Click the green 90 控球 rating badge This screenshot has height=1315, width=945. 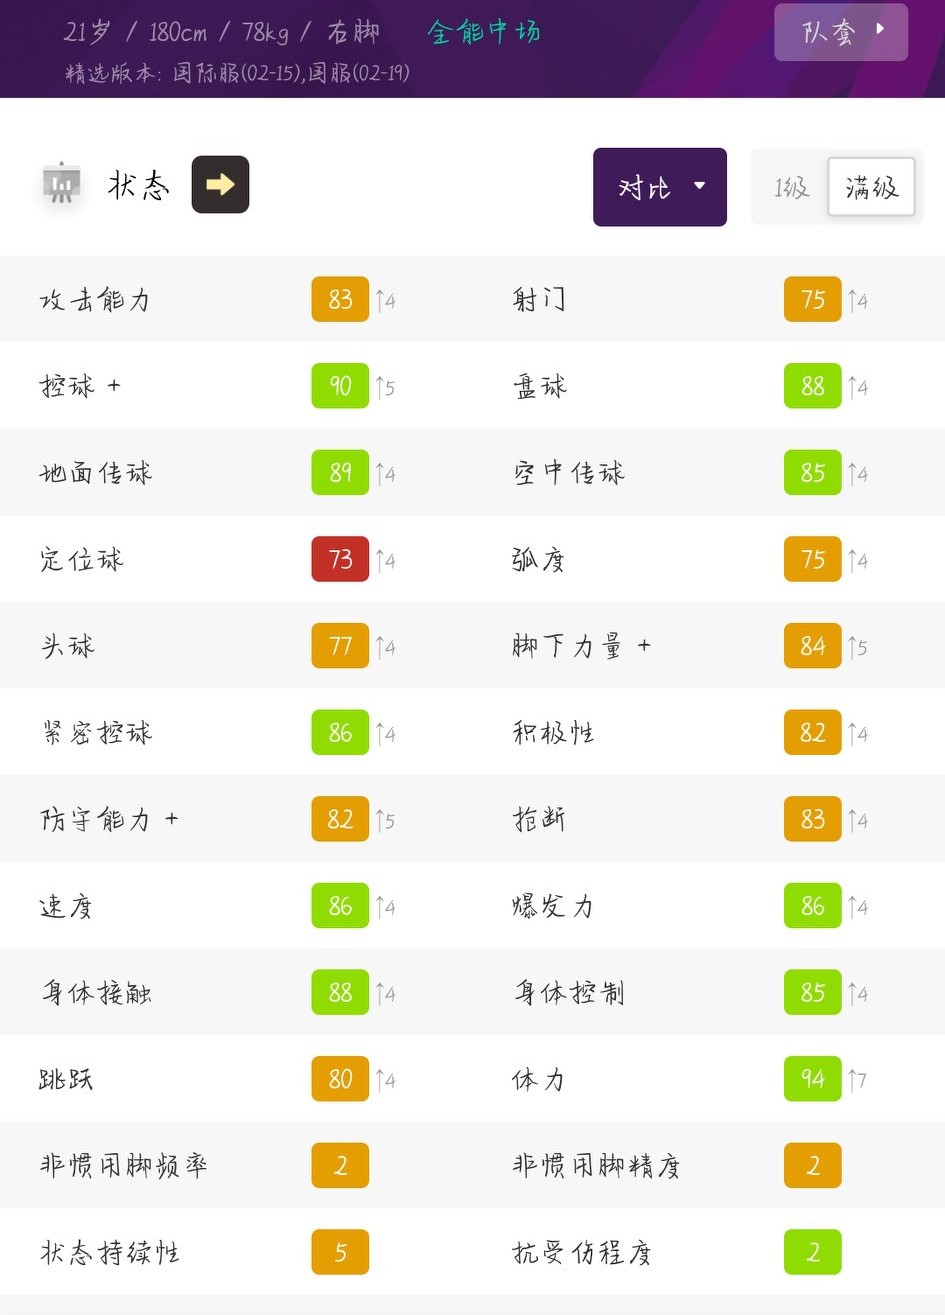(x=340, y=386)
